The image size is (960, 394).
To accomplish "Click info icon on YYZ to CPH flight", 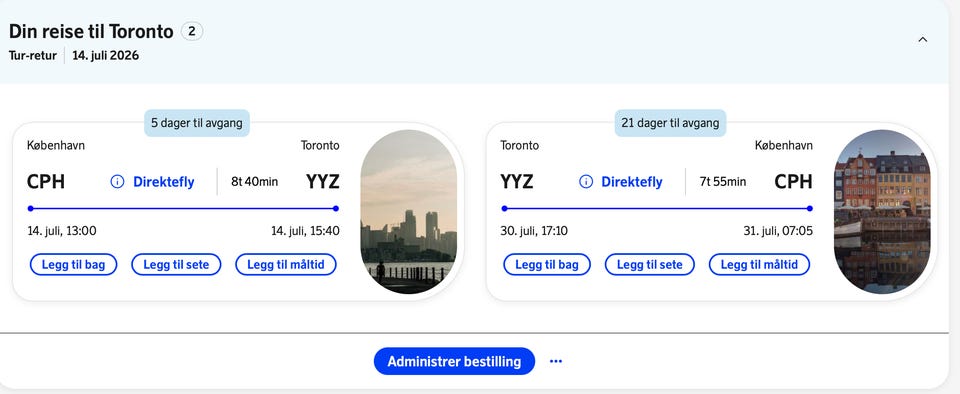I will [x=586, y=182].
